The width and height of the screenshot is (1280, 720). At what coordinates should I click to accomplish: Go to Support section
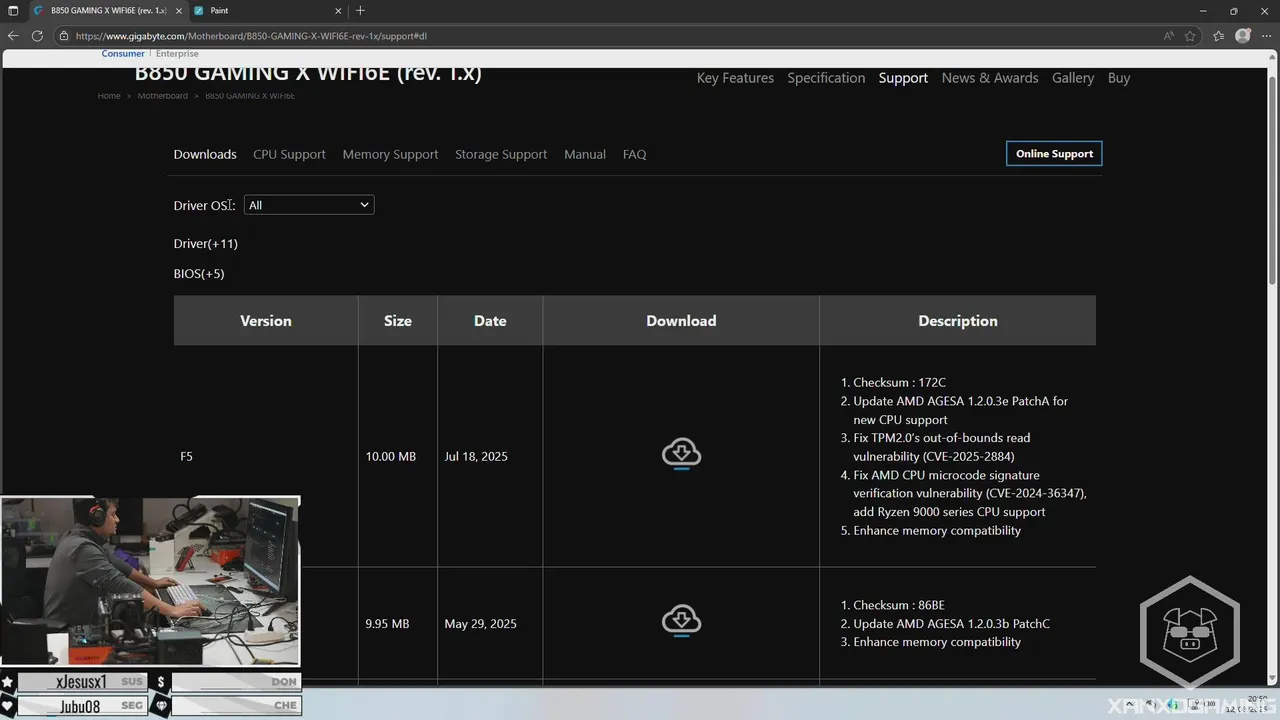(x=903, y=78)
